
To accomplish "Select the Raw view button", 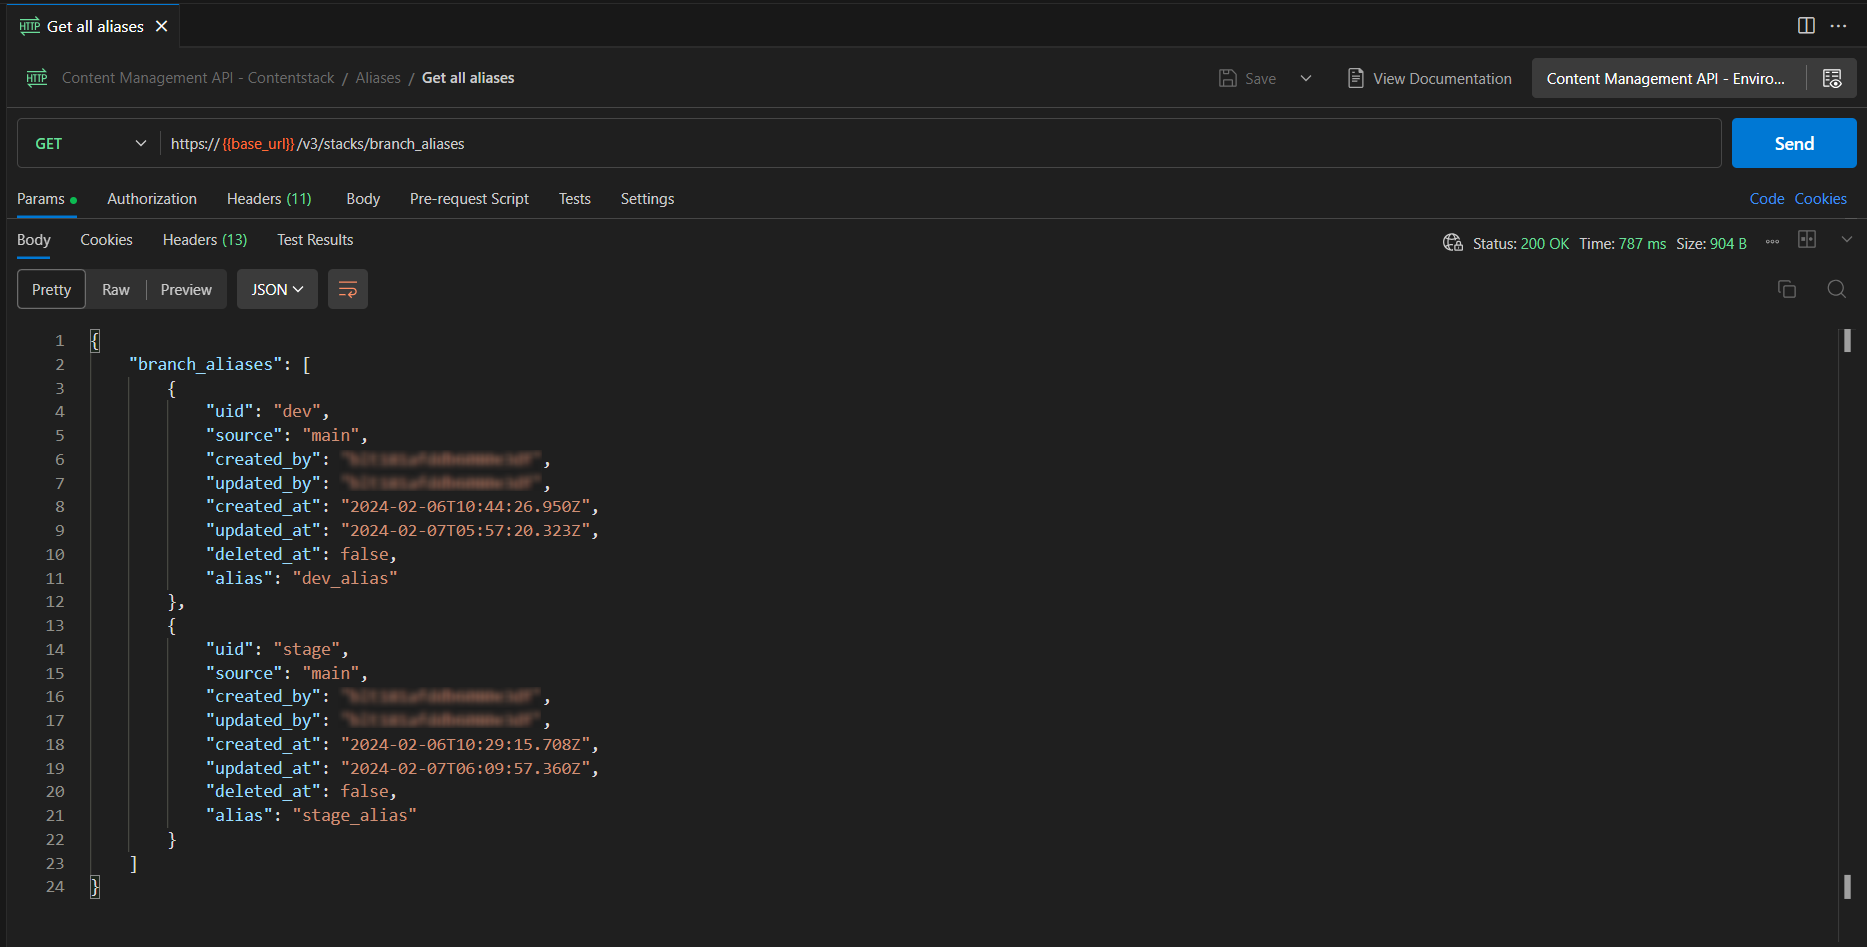I will [x=116, y=289].
